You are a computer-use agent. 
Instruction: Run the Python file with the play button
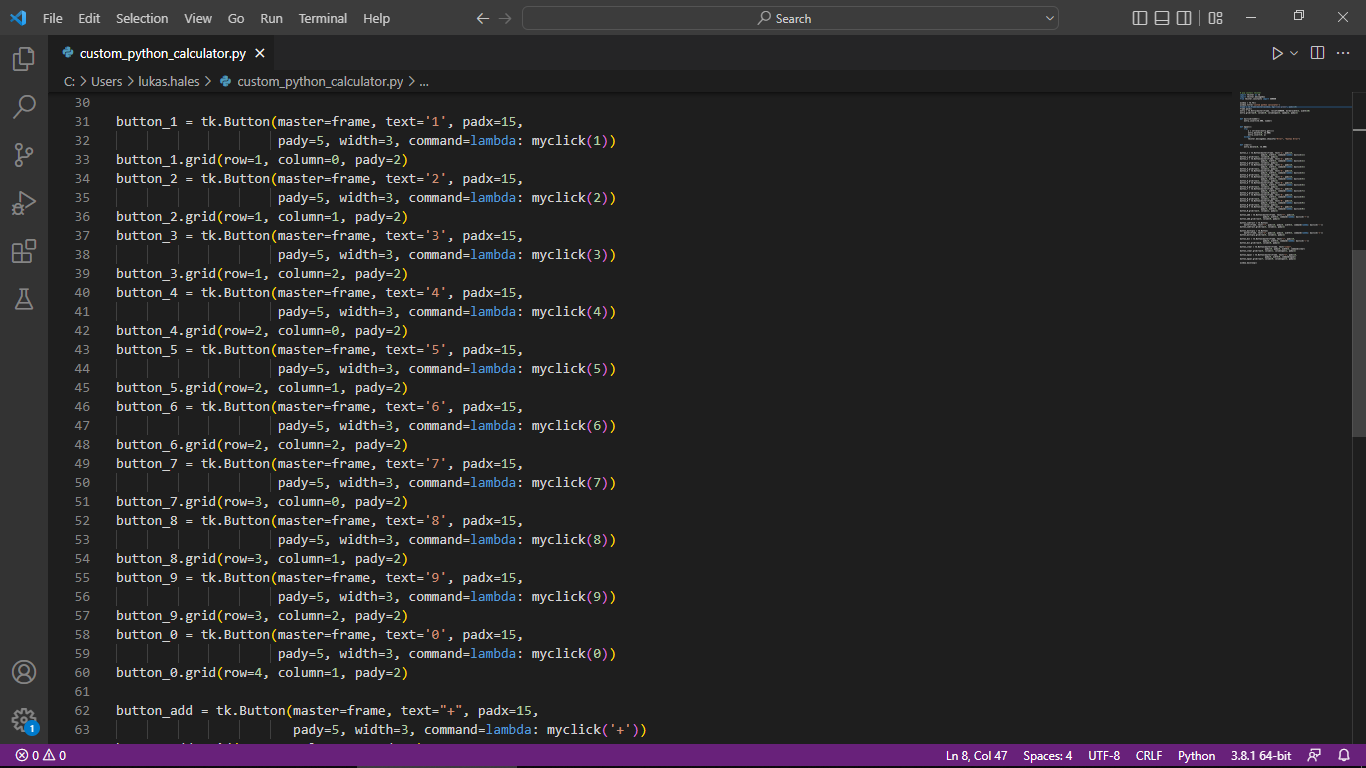pyautogui.click(x=1279, y=53)
